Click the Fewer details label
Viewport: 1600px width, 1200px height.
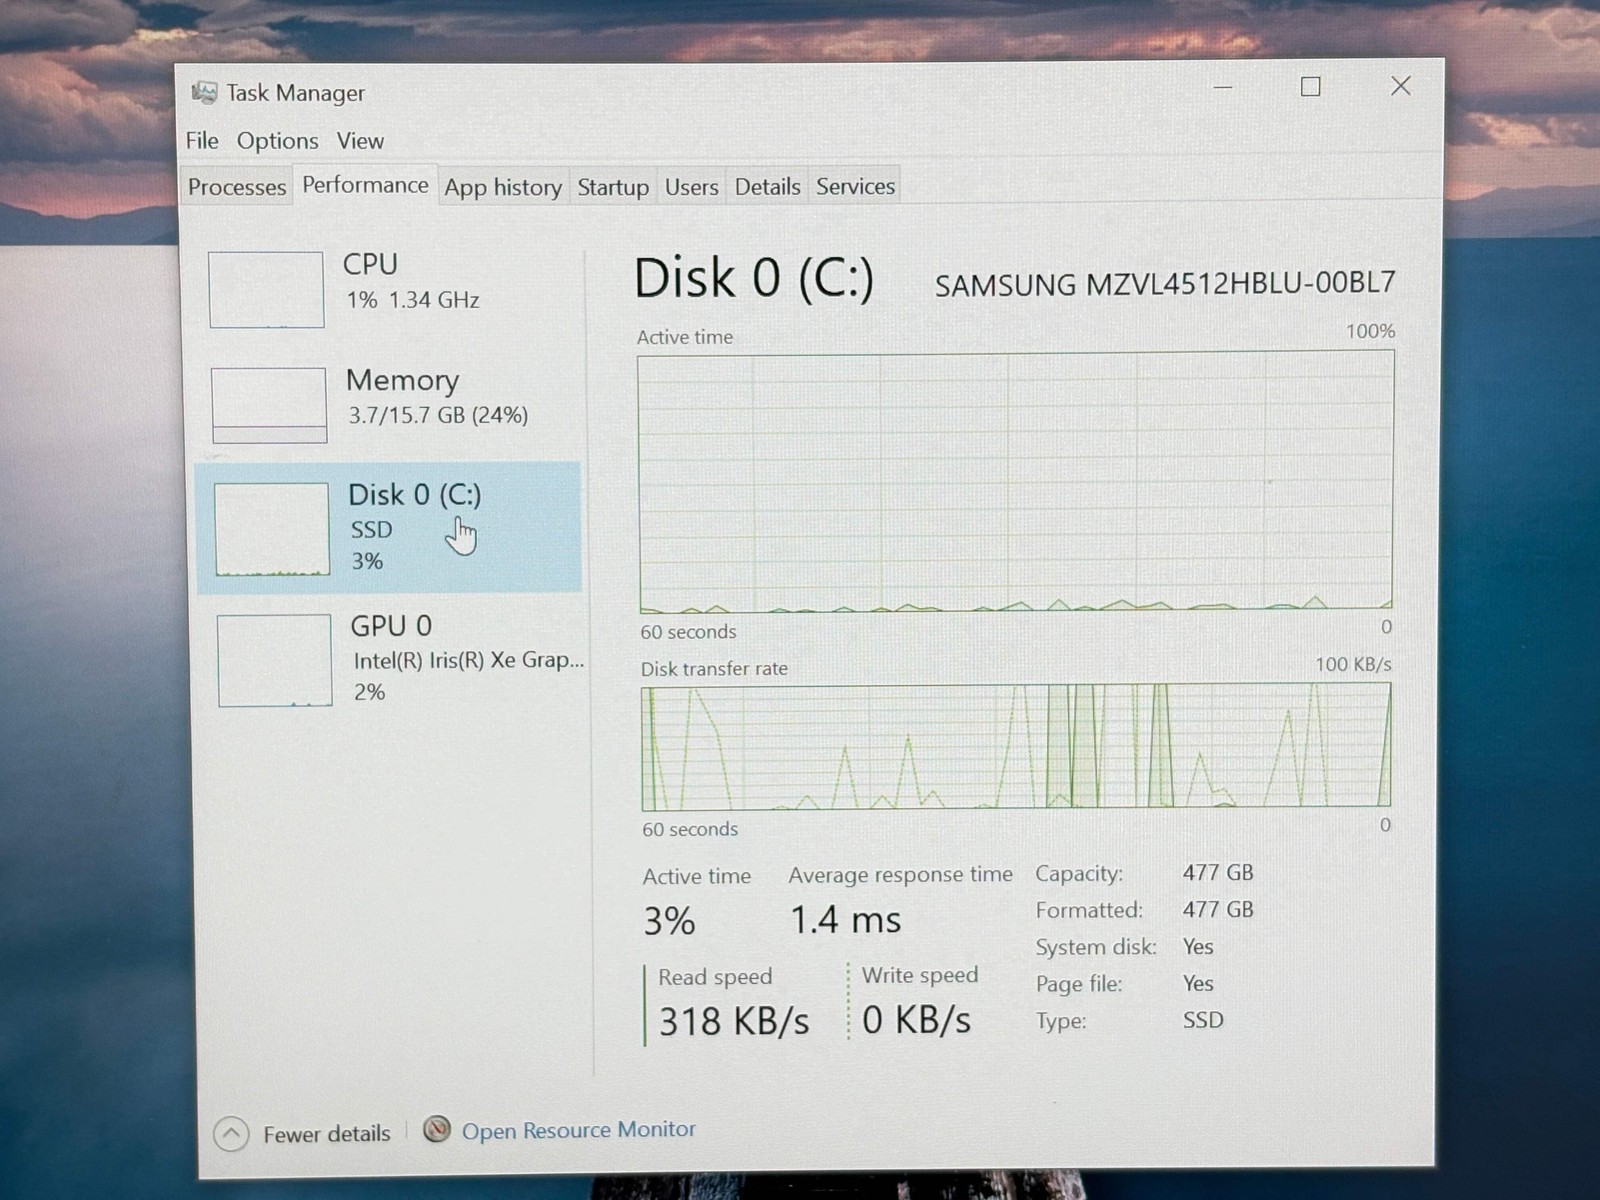(327, 1134)
